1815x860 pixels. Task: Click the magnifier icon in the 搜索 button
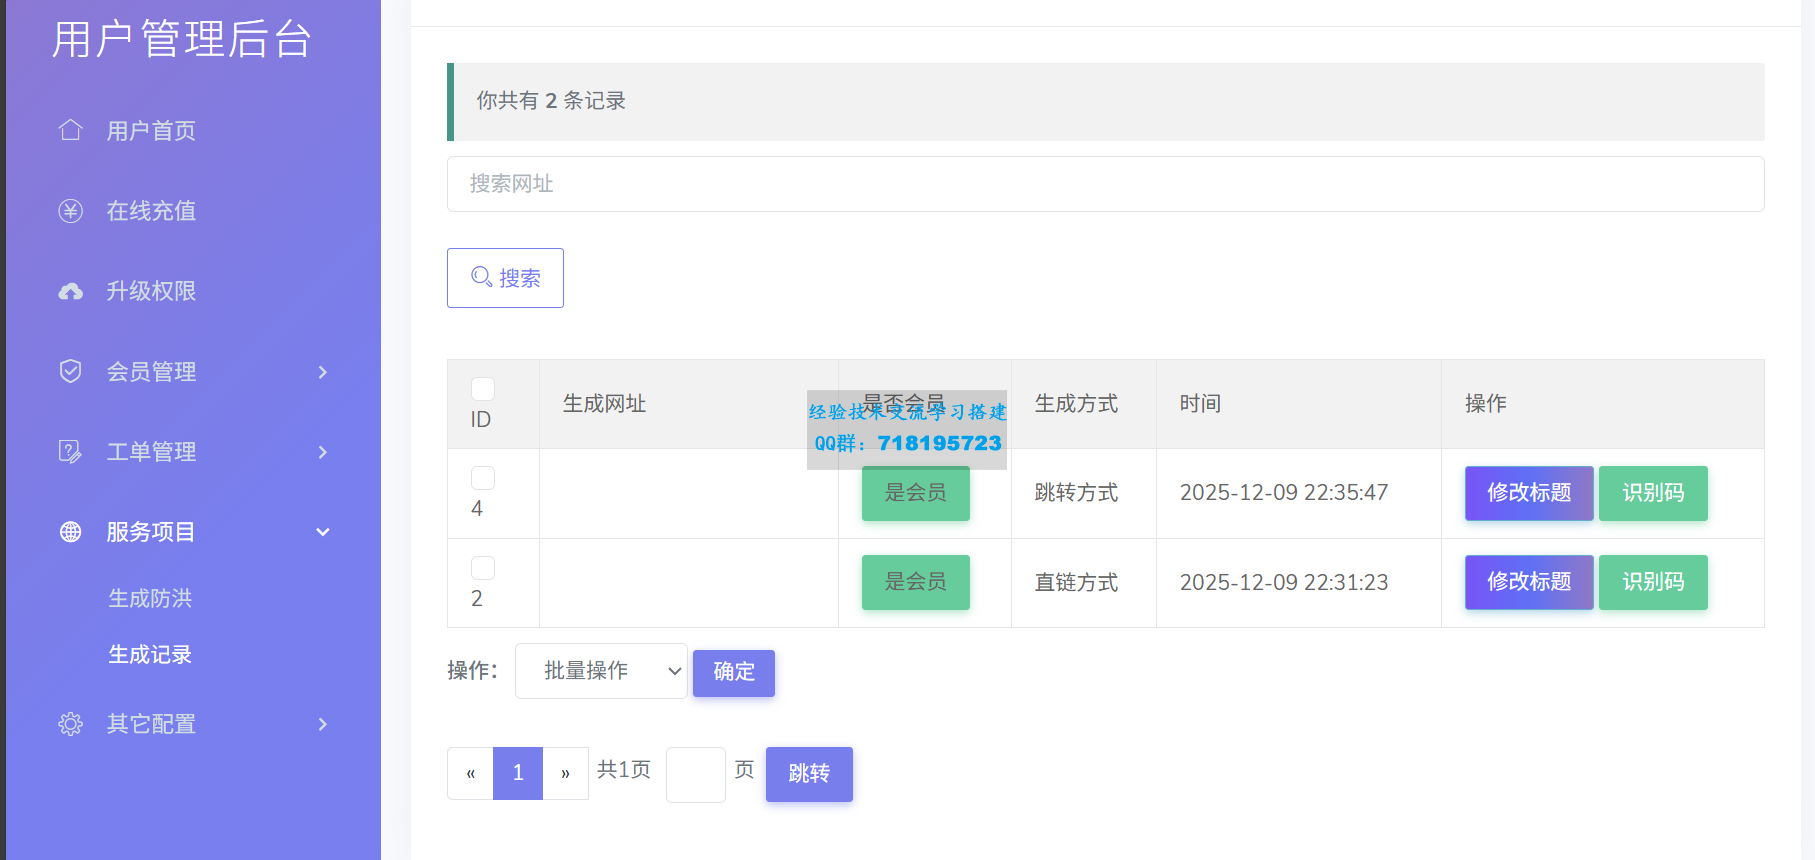[481, 277]
